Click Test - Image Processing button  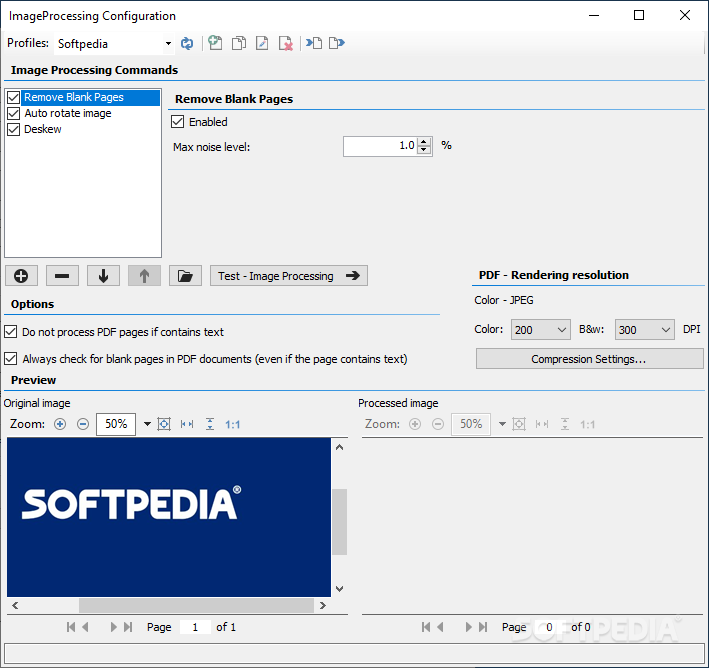click(x=289, y=276)
